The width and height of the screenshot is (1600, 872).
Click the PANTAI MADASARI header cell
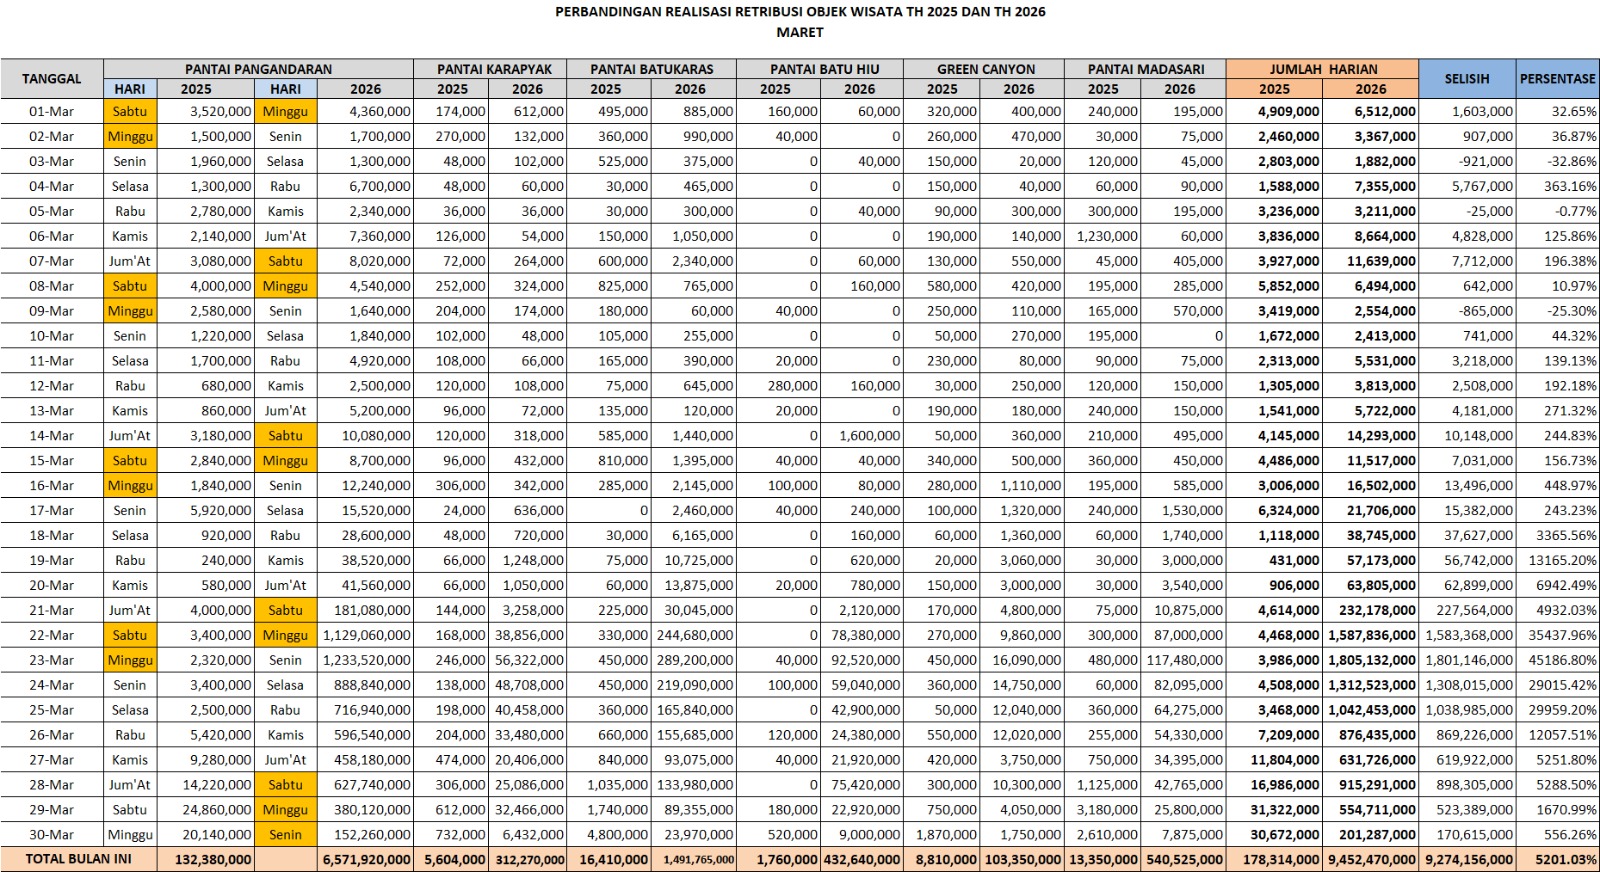1145,69
